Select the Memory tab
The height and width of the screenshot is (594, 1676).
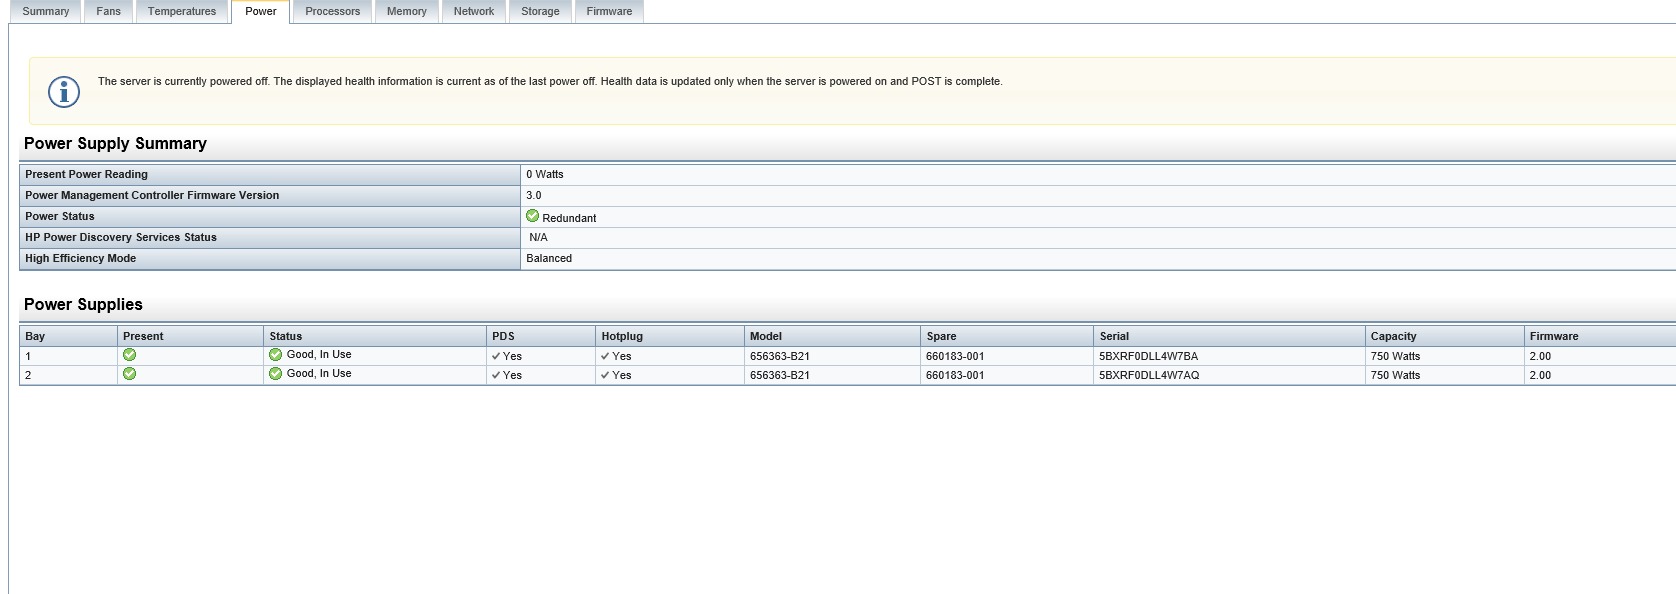click(x=406, y=11)
